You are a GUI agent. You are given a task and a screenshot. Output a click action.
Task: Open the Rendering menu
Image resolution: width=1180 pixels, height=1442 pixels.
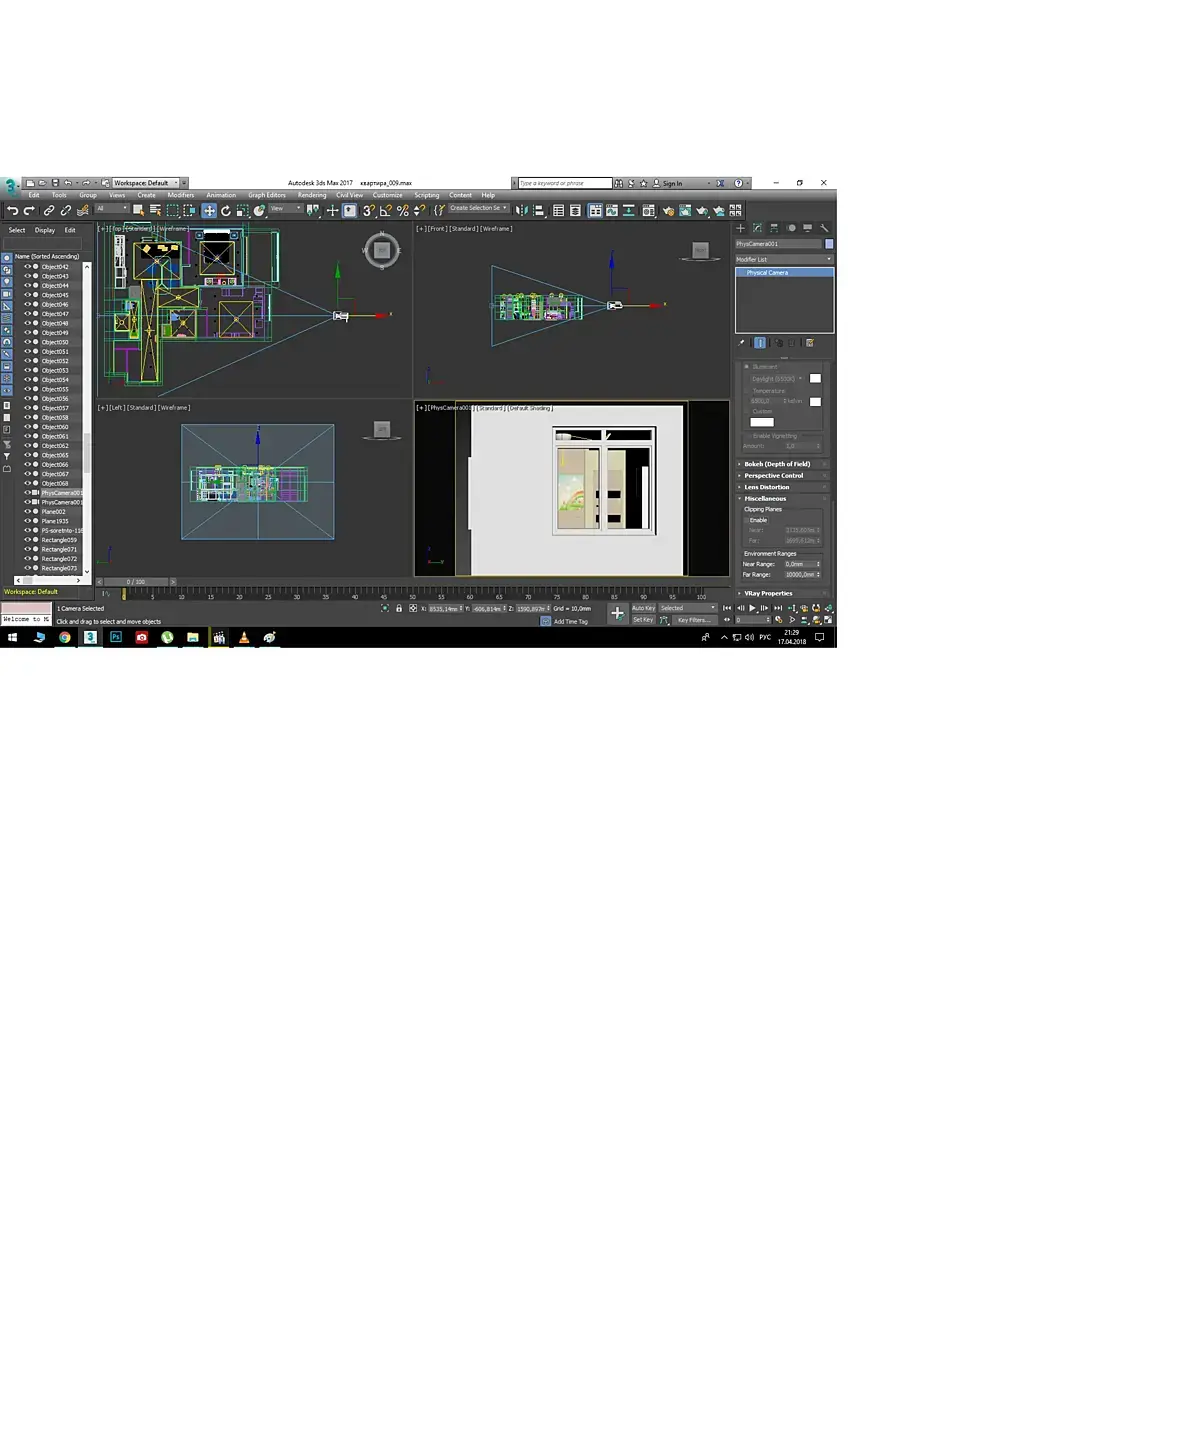(312, 195)
